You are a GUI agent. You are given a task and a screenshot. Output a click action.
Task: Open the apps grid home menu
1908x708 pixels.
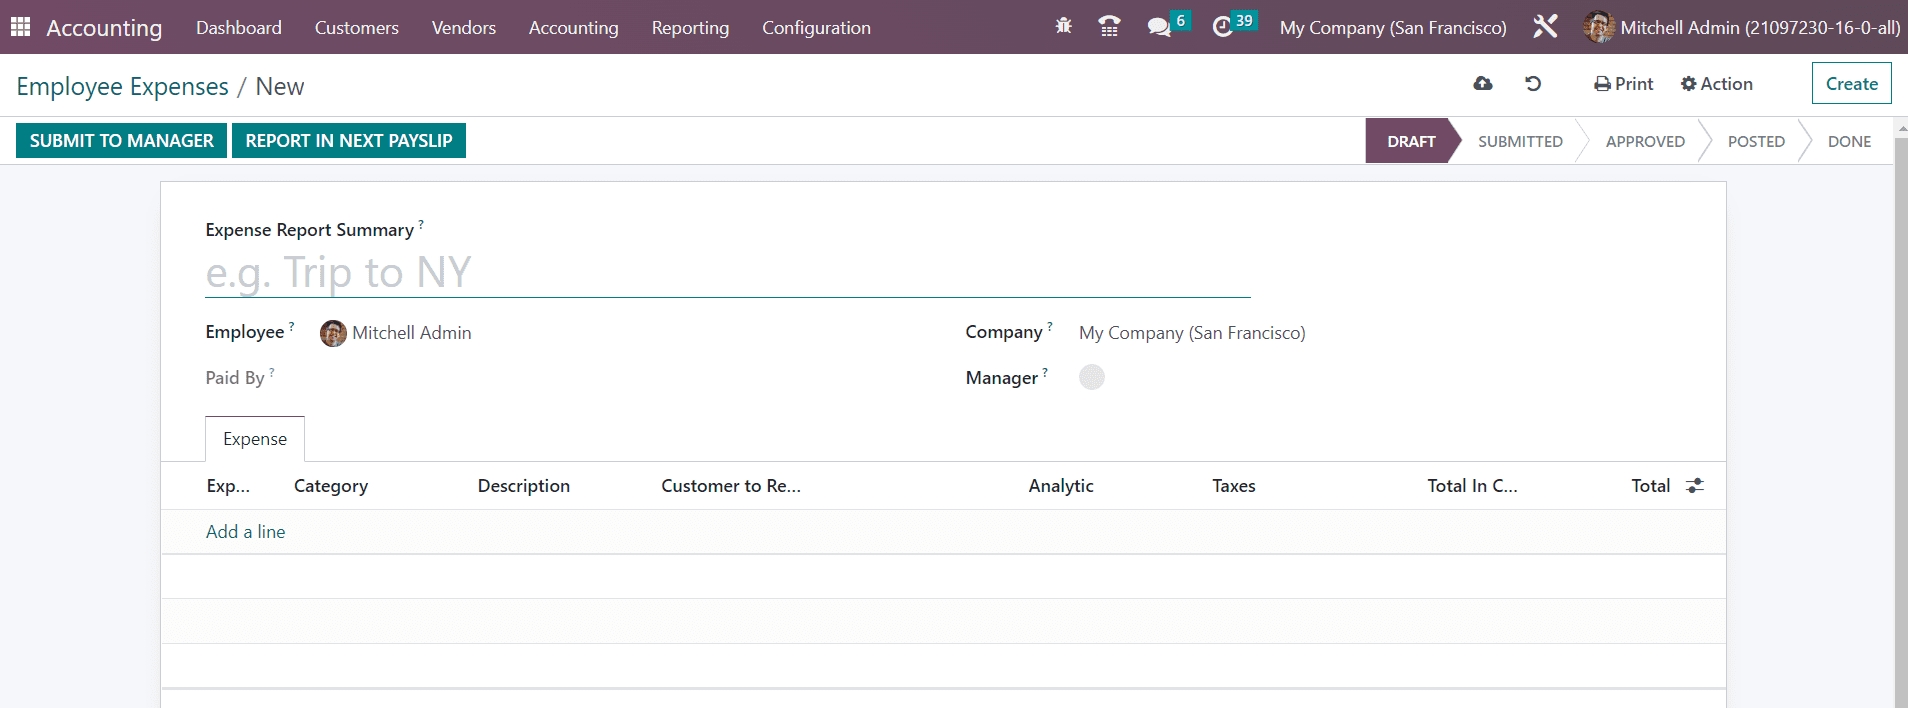coord(20,27)
